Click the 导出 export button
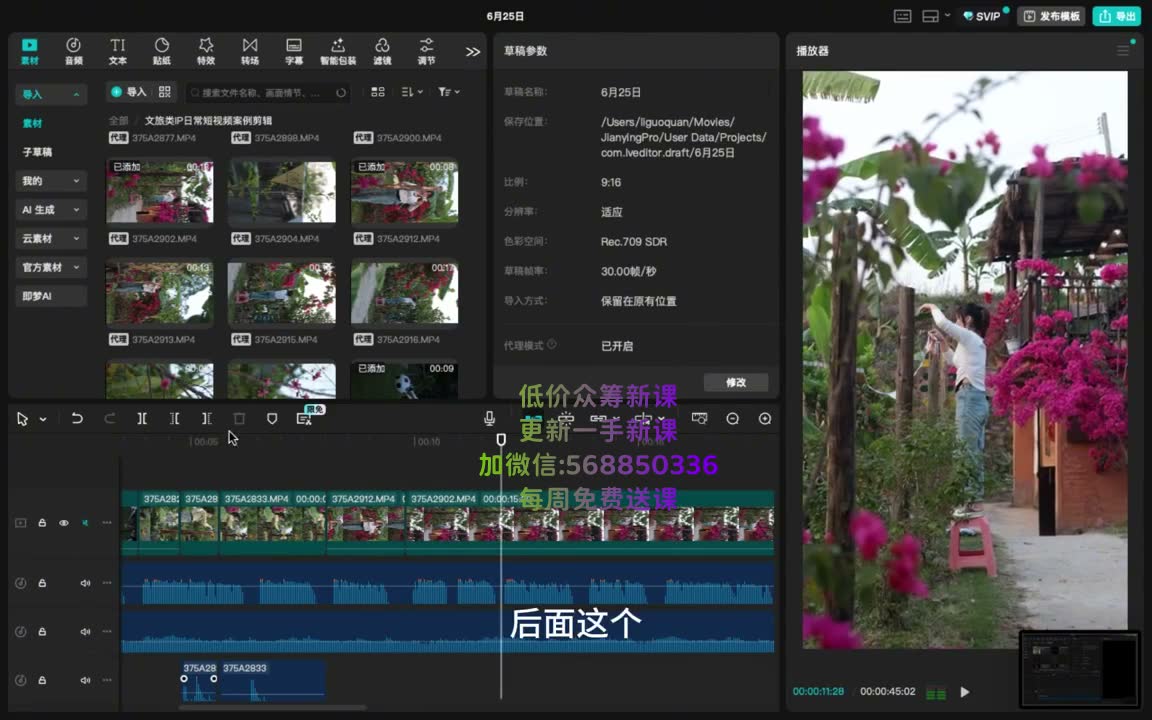The image size is (1152, 720). point(1116,16)
